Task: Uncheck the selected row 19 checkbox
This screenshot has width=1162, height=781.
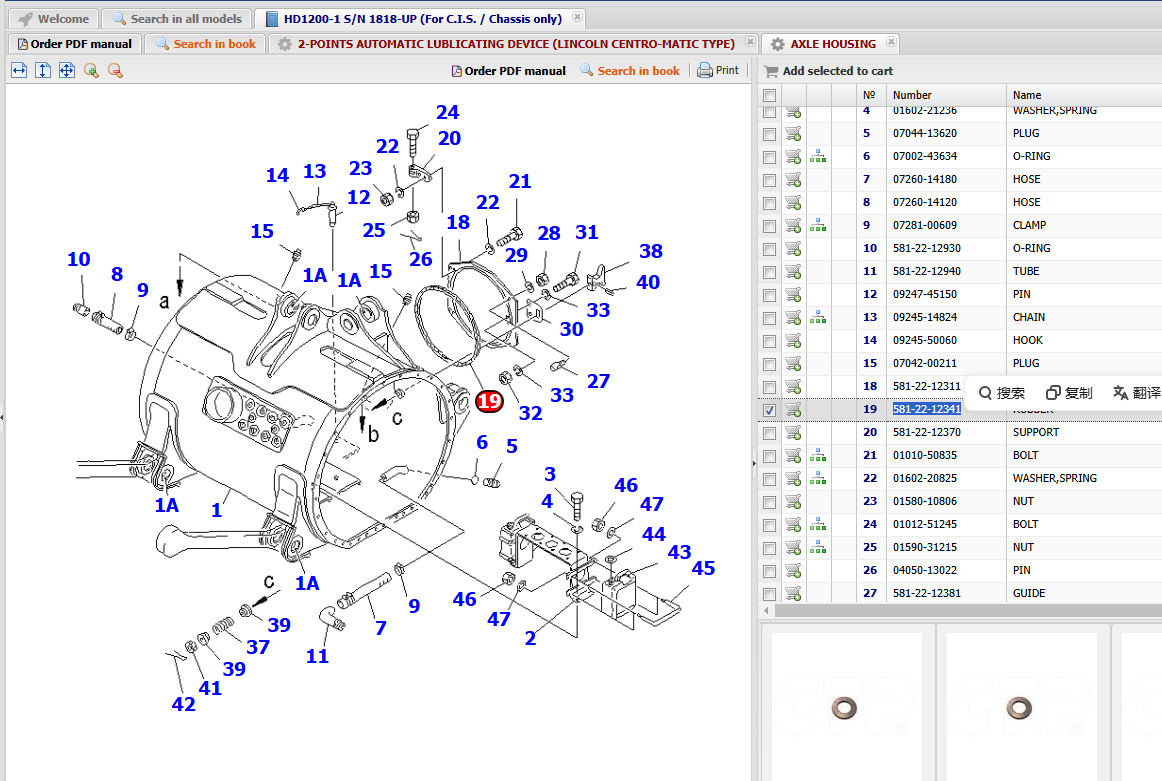Action: coord(769,410)
